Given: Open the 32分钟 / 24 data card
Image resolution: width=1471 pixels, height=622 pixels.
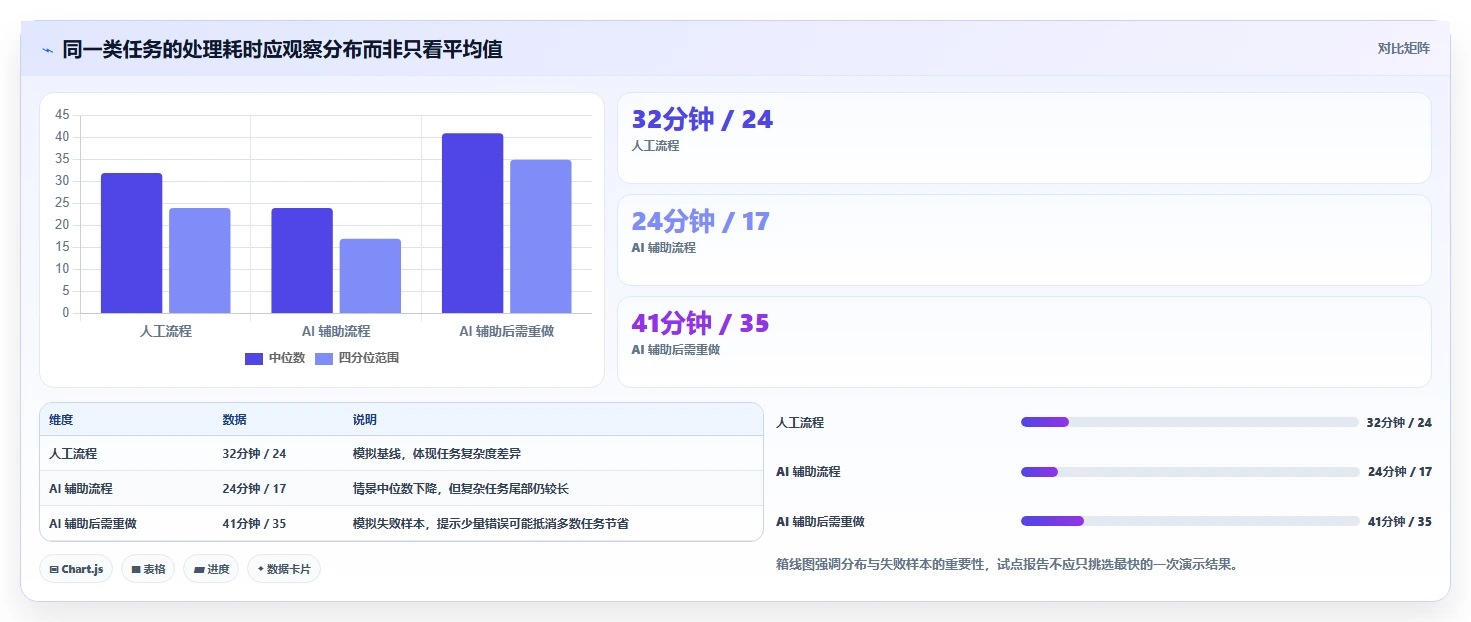Looking at the screenshot, I should tap(1024, 138).
